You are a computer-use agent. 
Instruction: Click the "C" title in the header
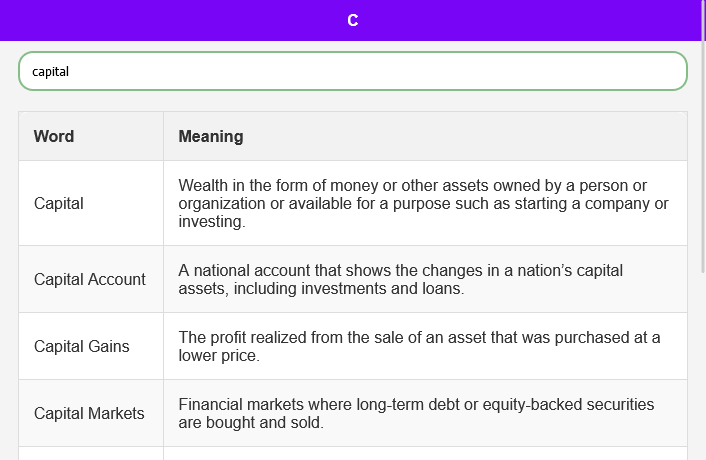point(352,20)
